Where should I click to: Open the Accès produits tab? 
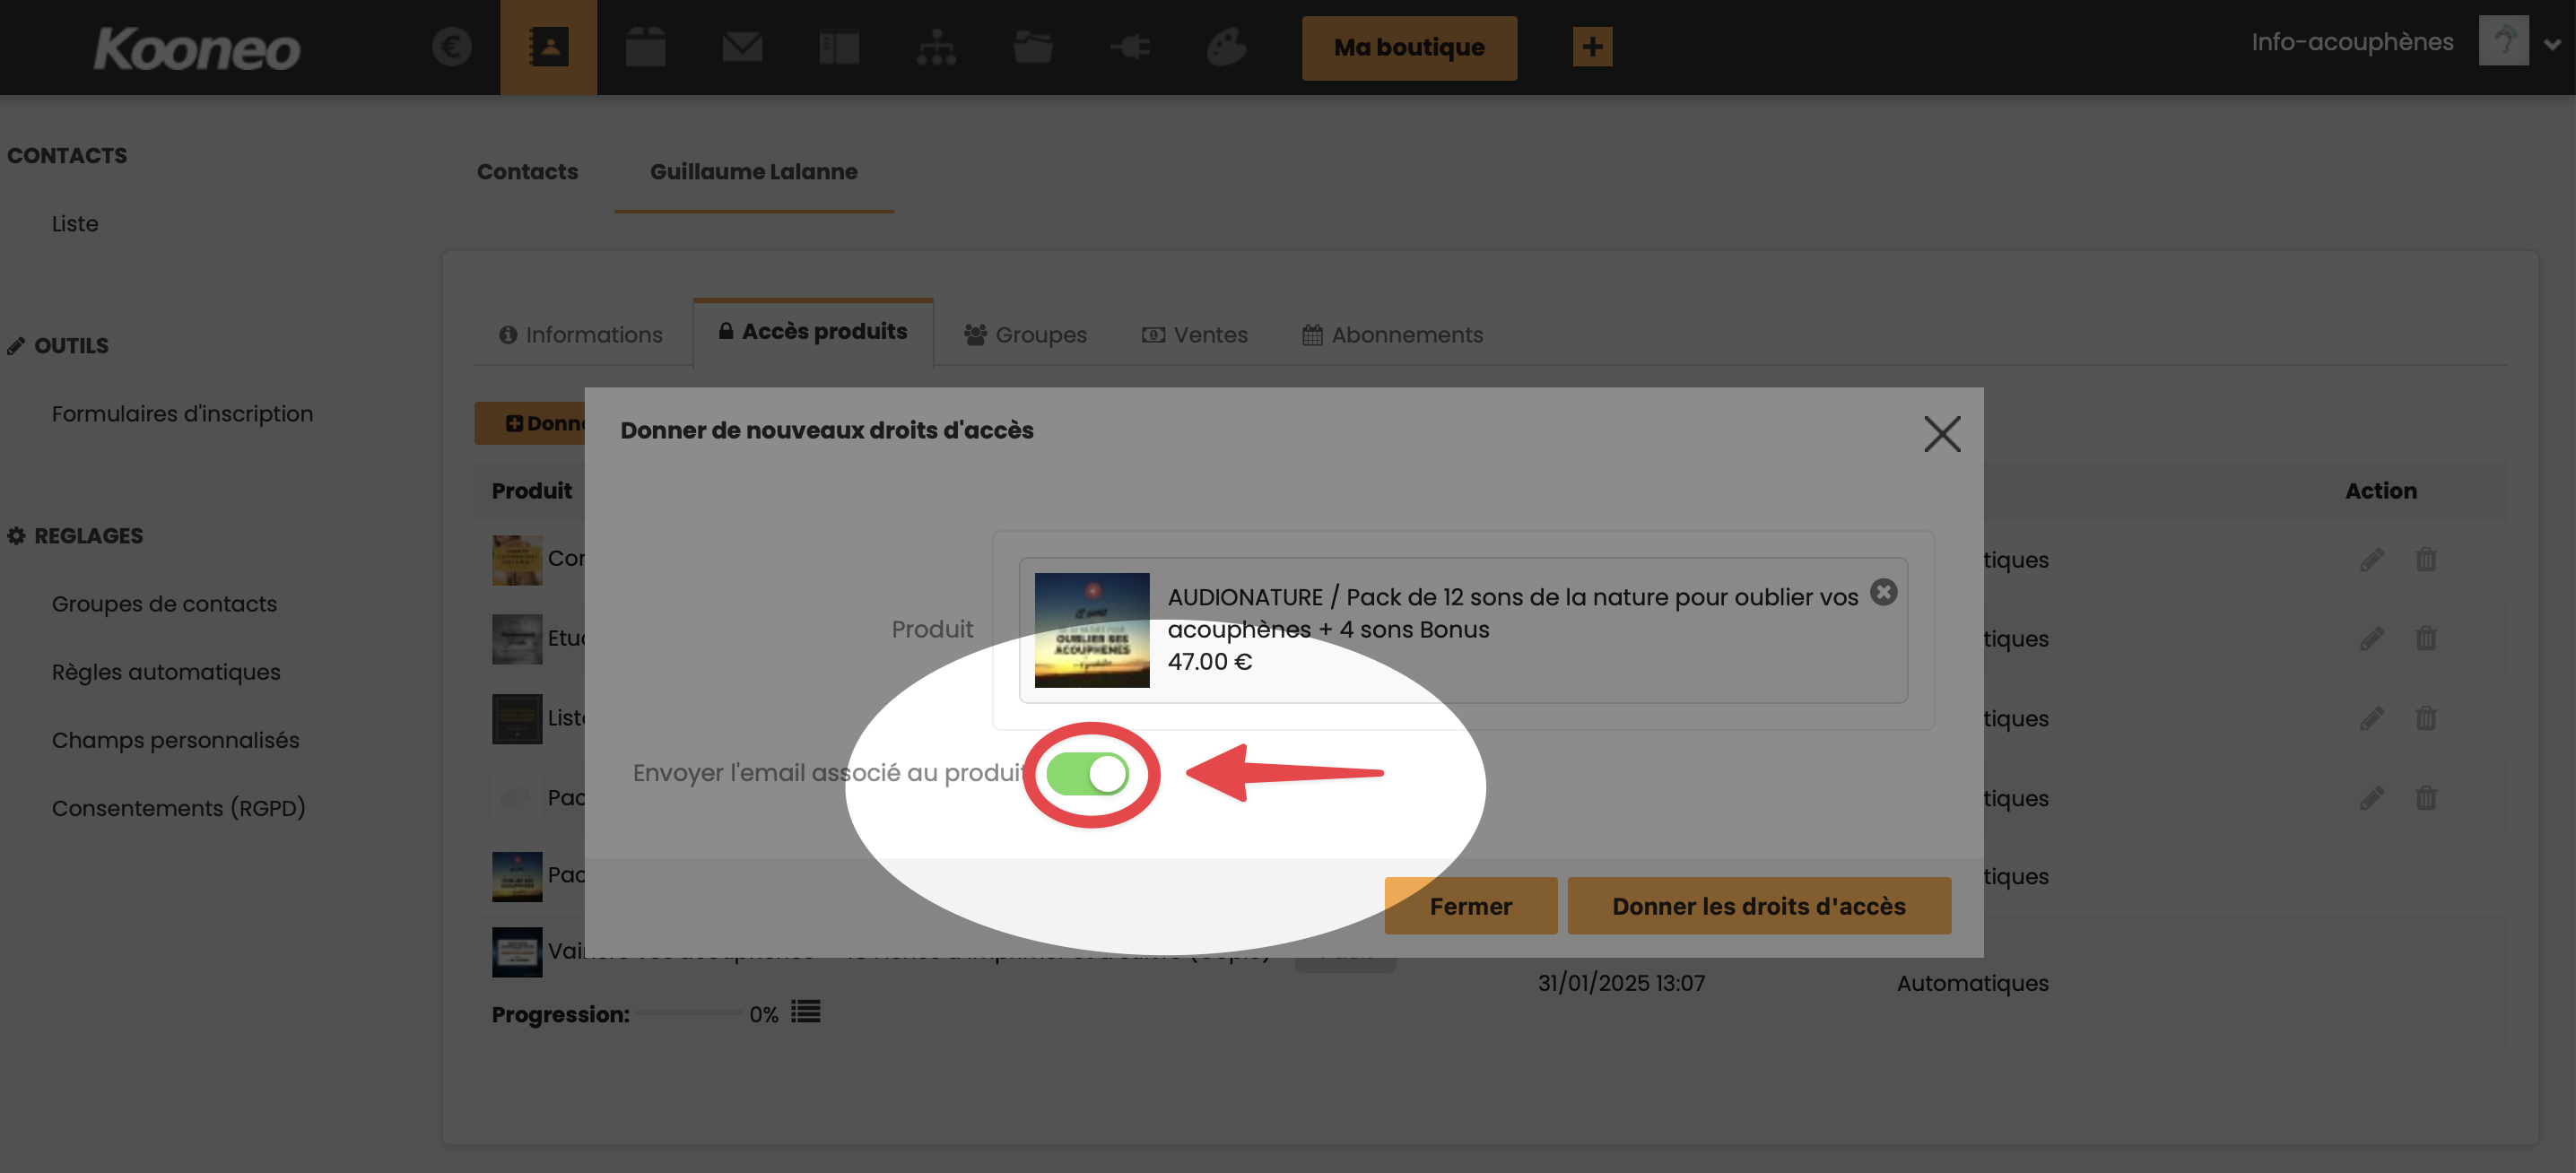pyautogui.click(x=813, y=332)
